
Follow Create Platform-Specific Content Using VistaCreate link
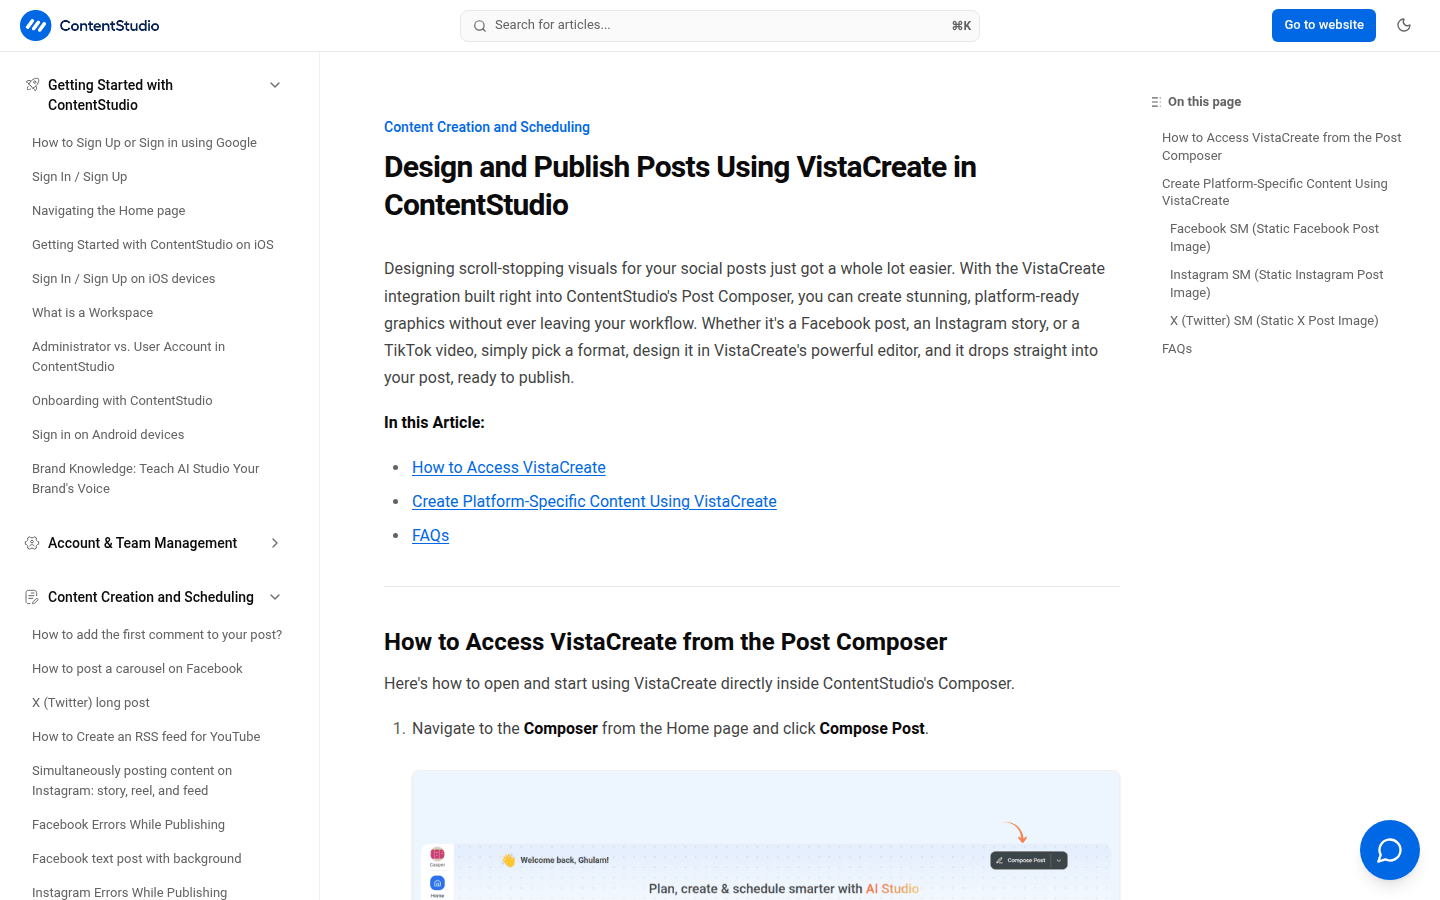594,501
